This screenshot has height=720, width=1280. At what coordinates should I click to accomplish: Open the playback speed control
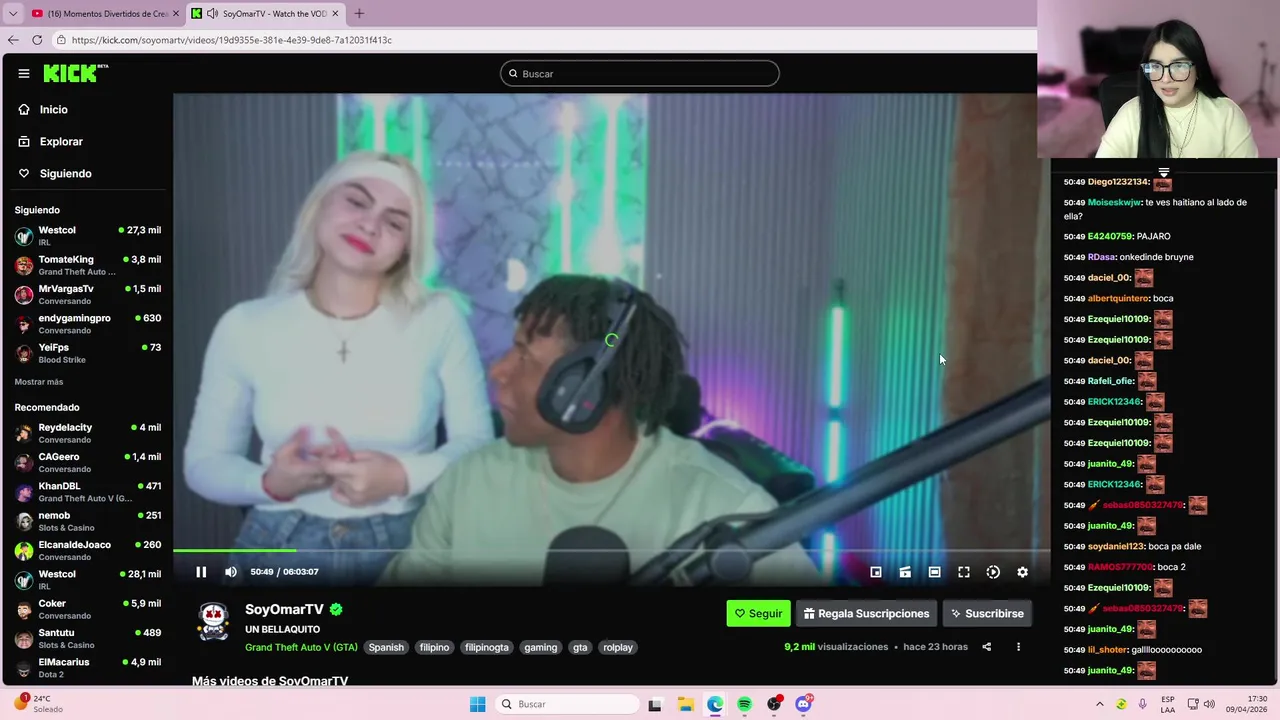pos(993,572)
